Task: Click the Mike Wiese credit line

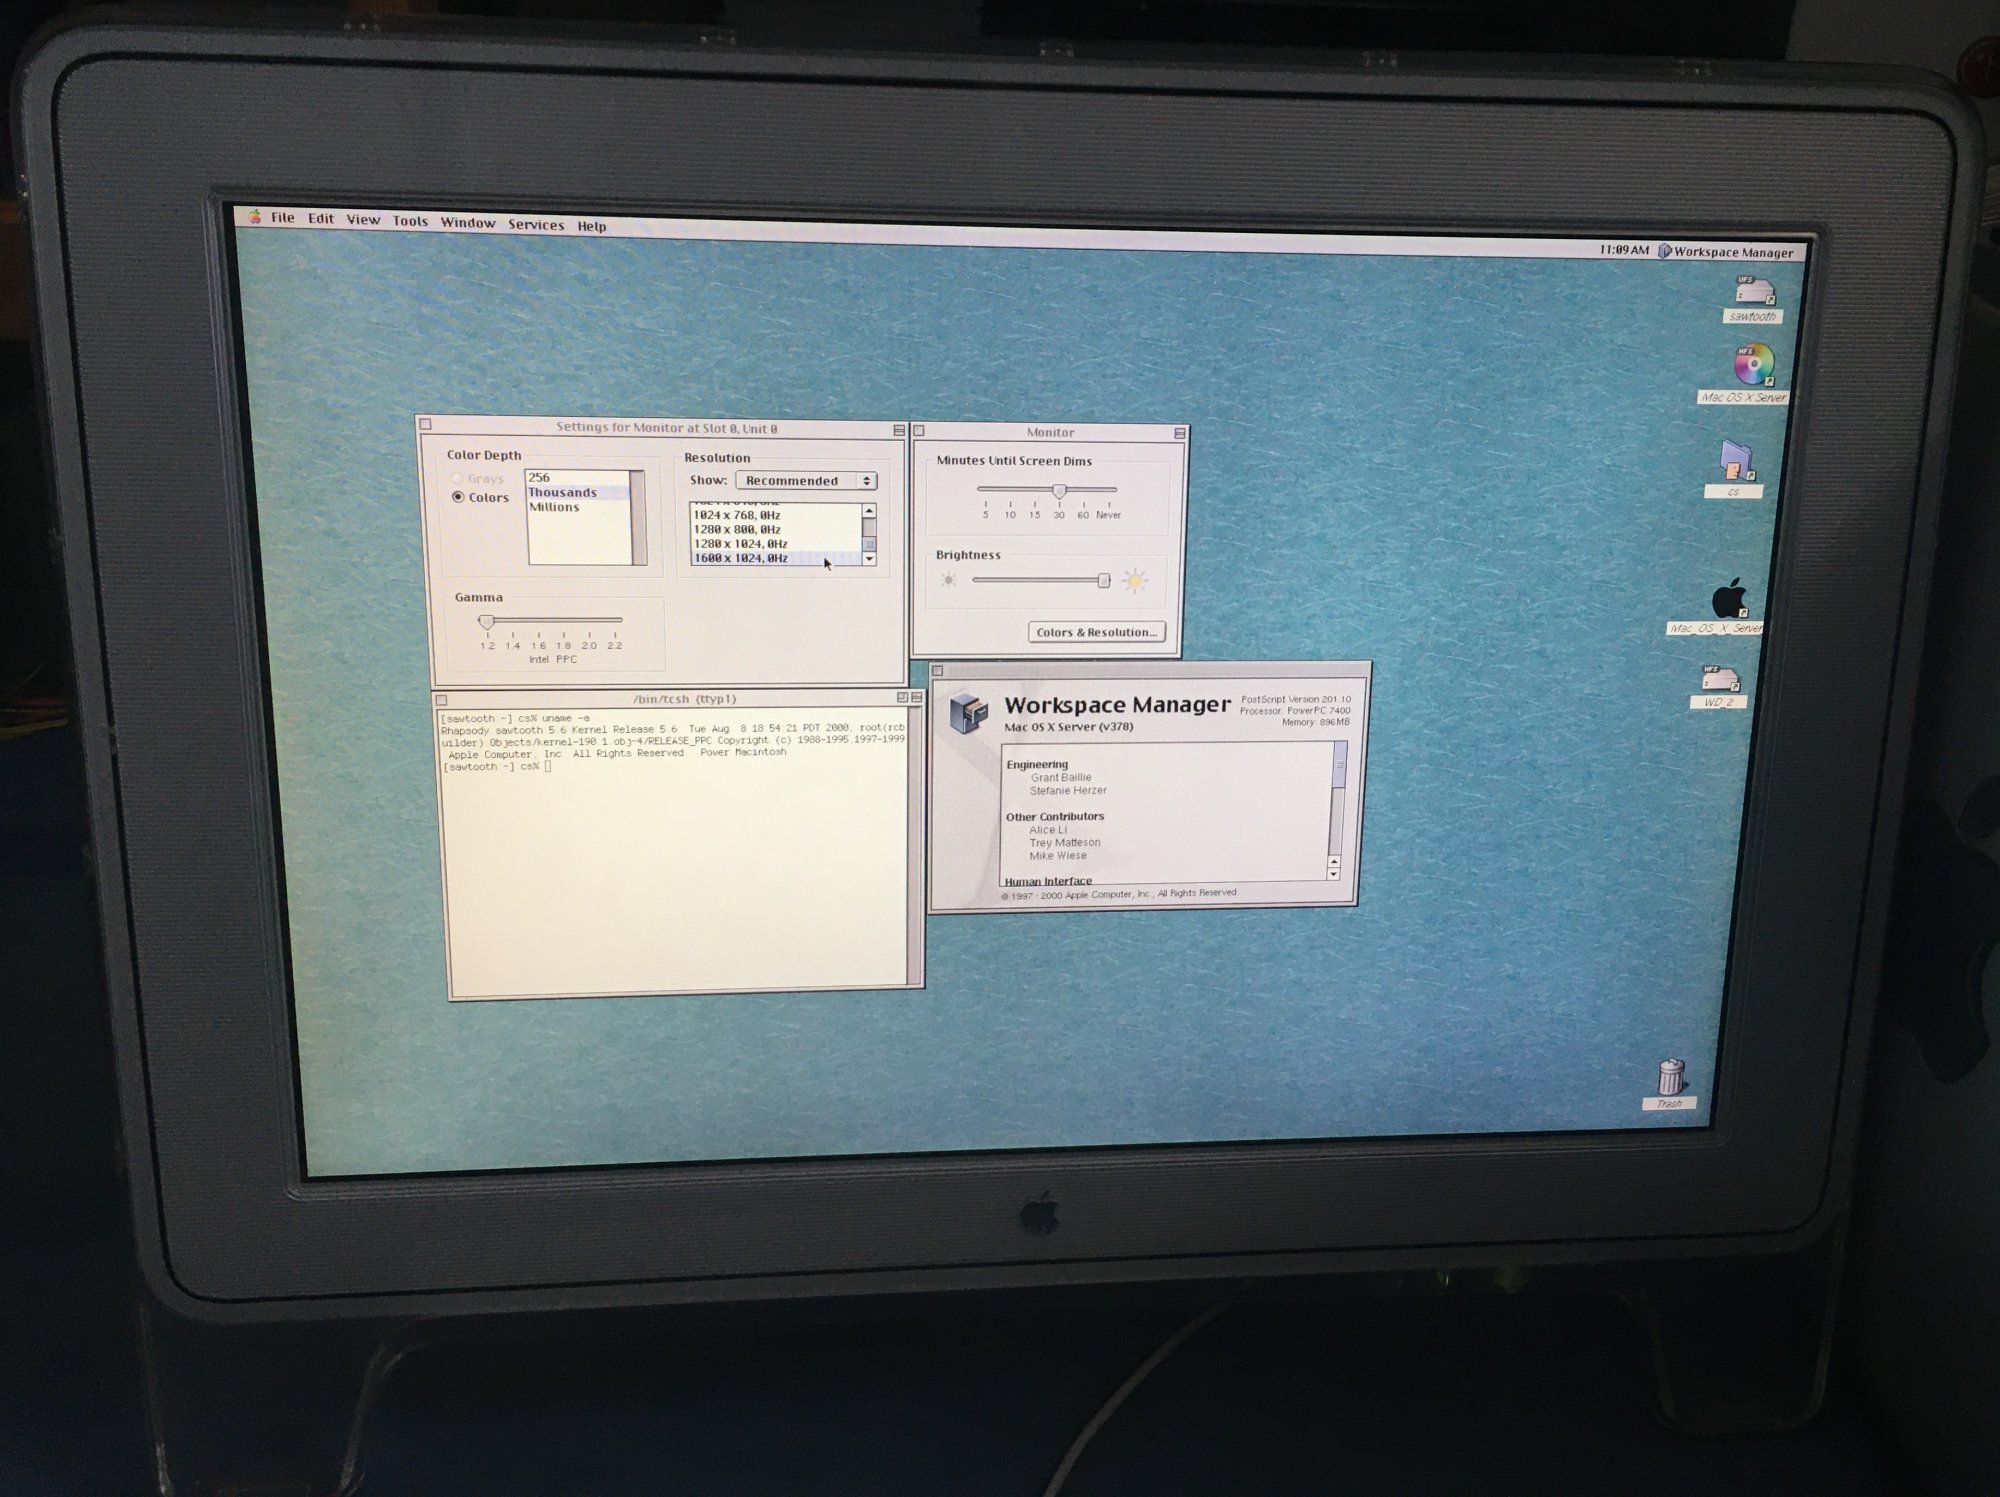Action: click(x=1058, y=855)
